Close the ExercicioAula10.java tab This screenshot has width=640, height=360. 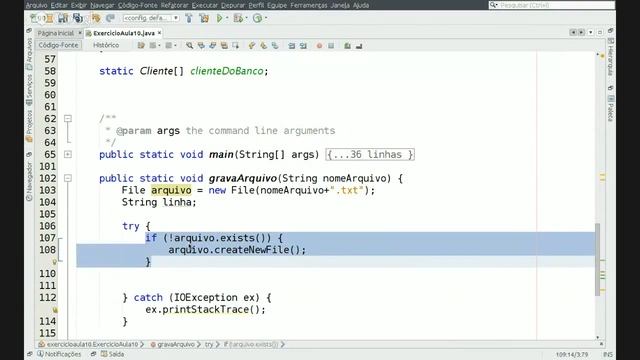[x=159, y=33]
